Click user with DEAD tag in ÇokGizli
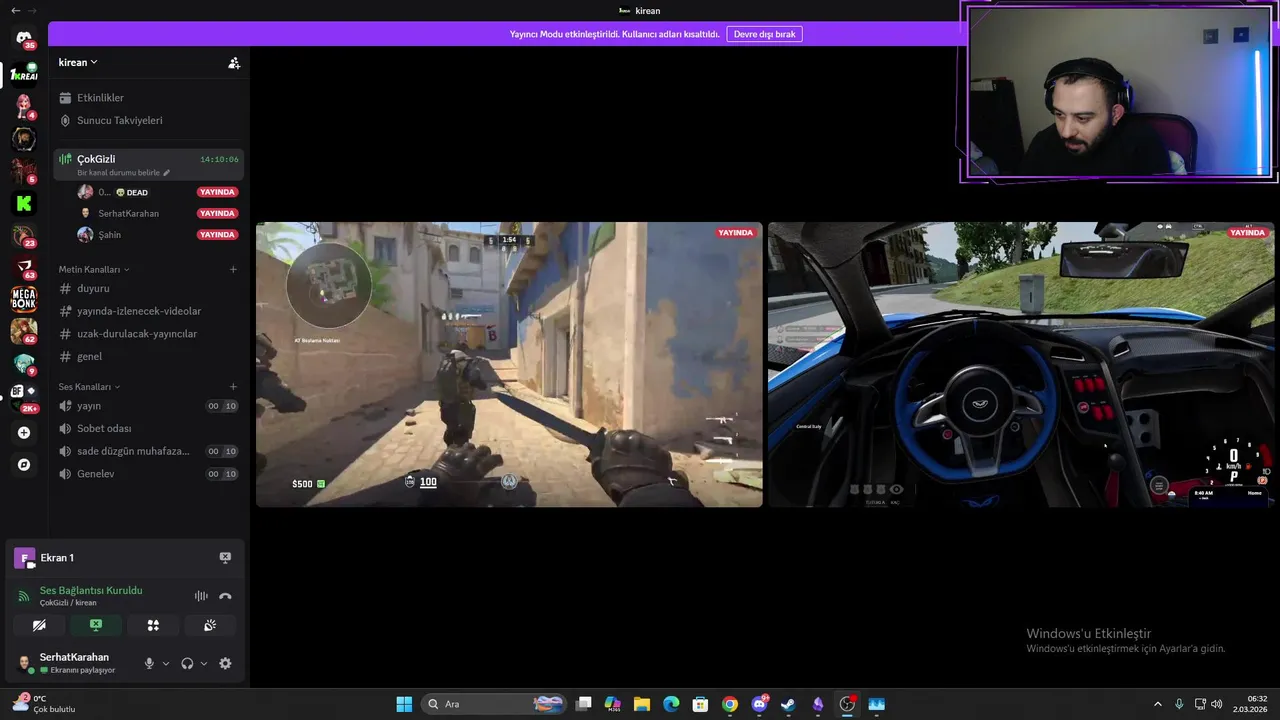Image resolution: width=1280 pixels, height=720 pixels. 158,192
